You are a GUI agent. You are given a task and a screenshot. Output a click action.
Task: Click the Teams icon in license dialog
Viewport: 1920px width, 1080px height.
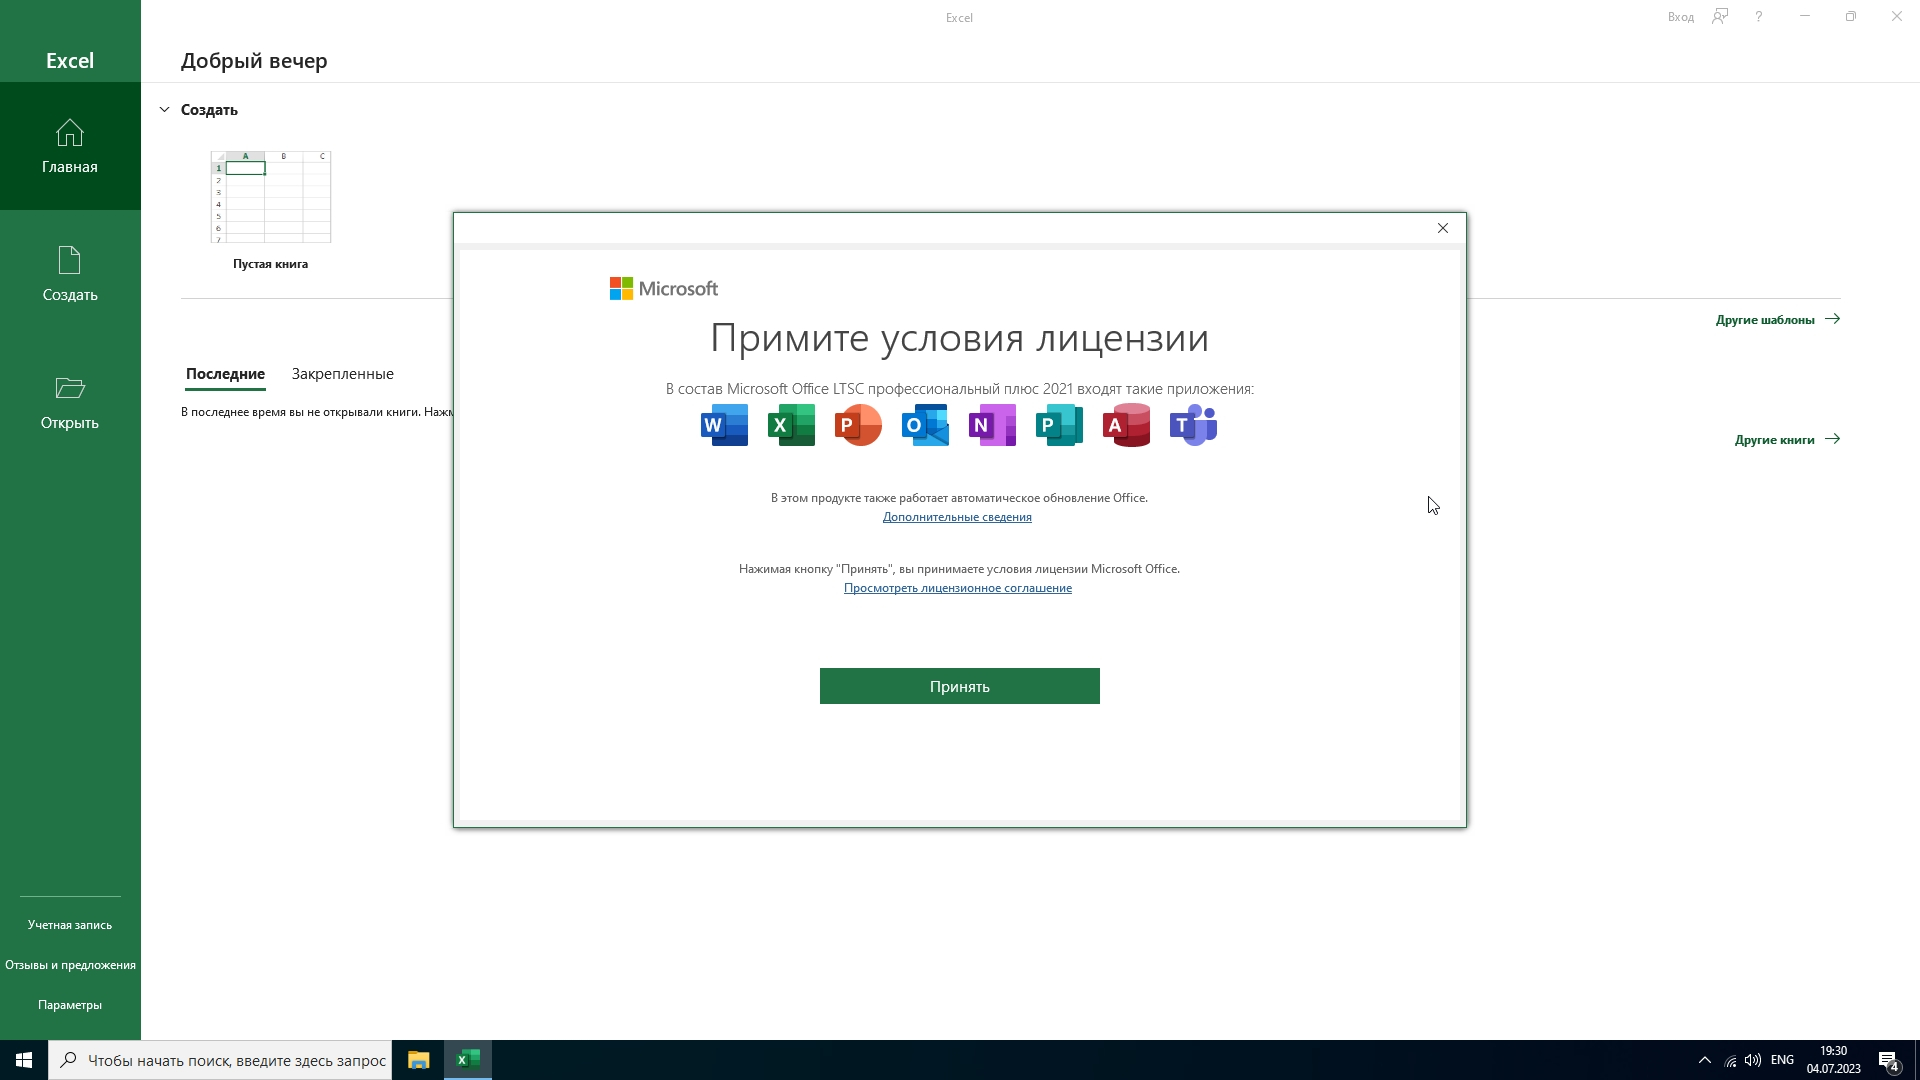pos(1193,426)
